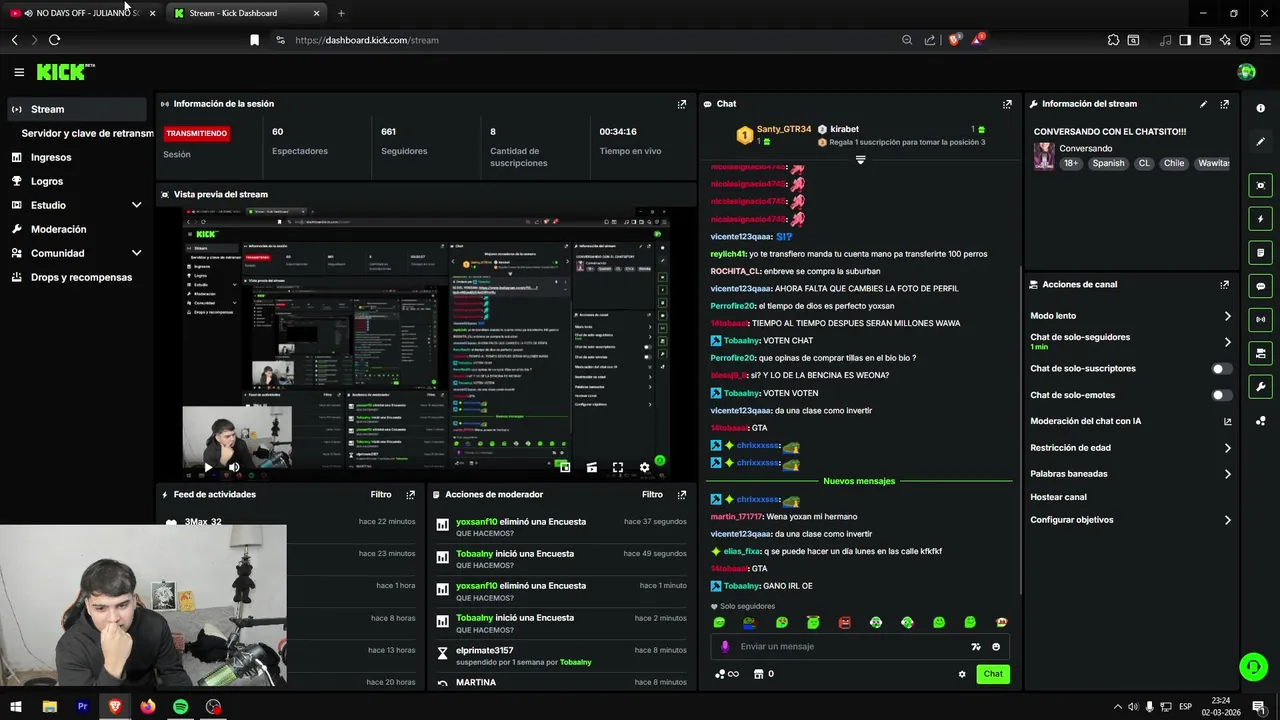The height and width of the screenshot is (720, 1280).
Task: Open the emoji picker in chat input
Action: [x=996, y=647]
